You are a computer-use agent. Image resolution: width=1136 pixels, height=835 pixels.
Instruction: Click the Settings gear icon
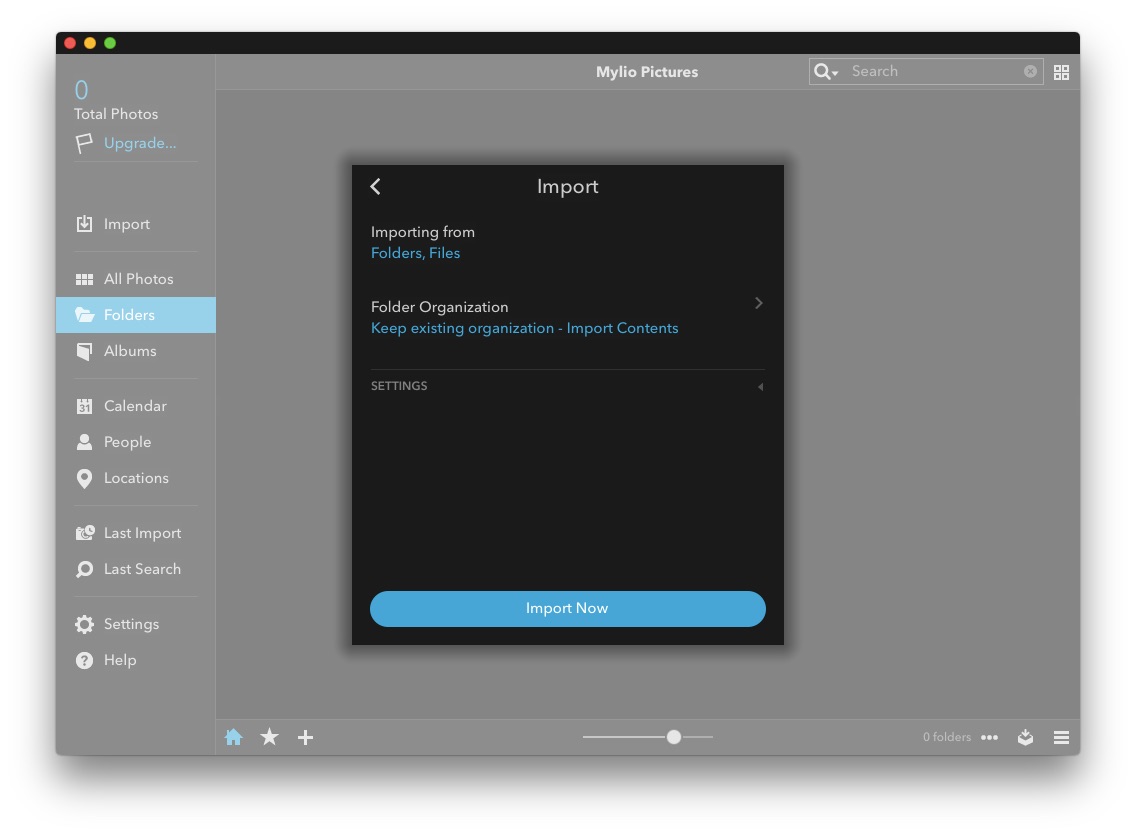coord(84,624)
